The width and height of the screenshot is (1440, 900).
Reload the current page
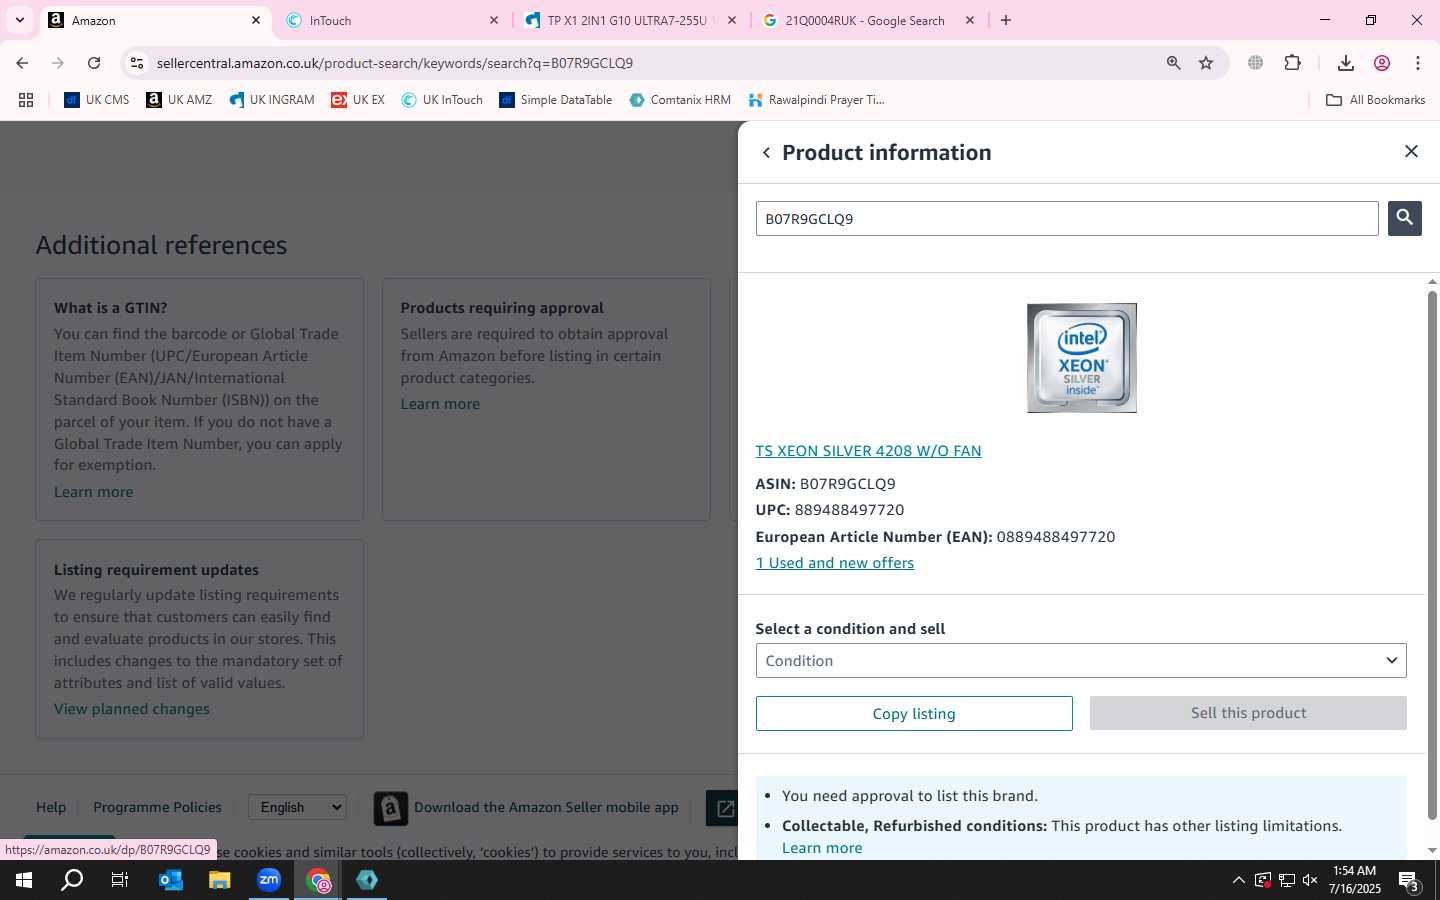pos(94,63)
